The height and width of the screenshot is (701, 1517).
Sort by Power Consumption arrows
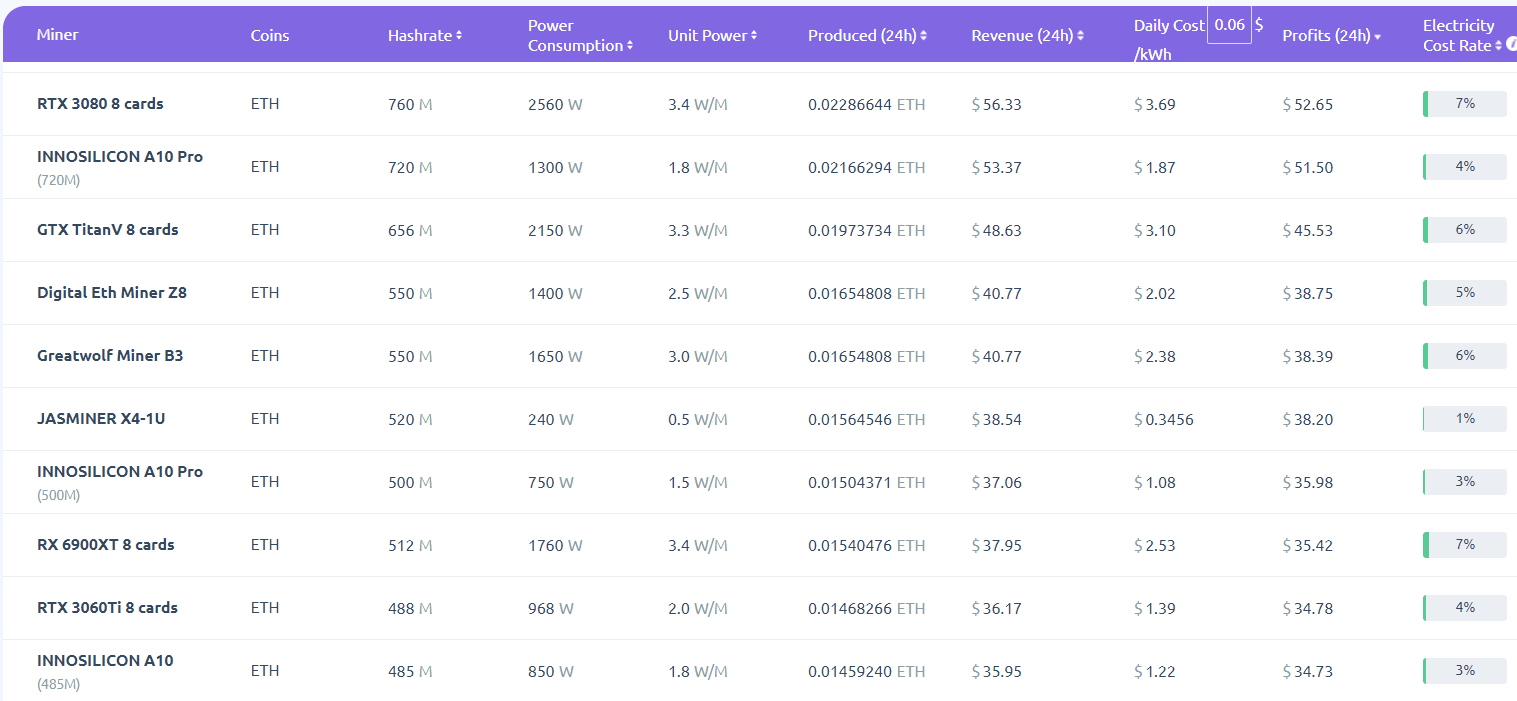click(x=630, y=46)
